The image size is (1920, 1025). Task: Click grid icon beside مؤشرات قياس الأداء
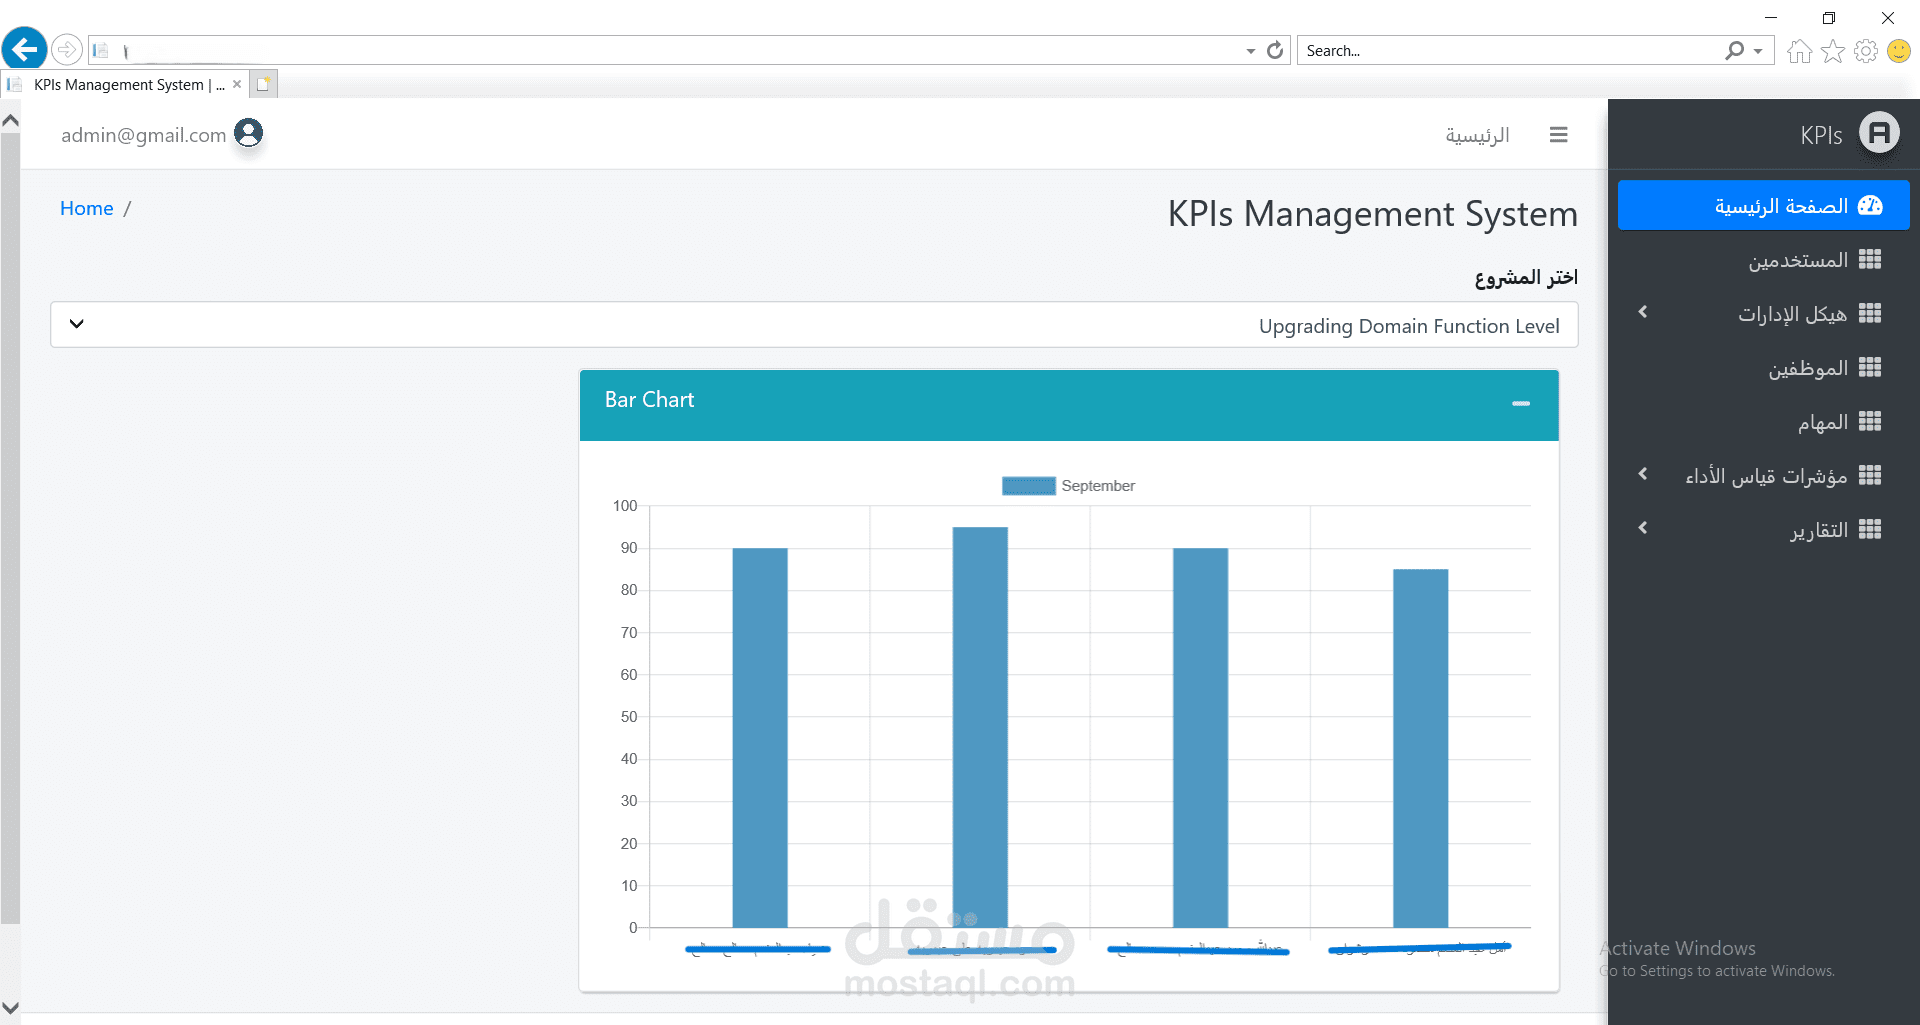pos(1870,476)
